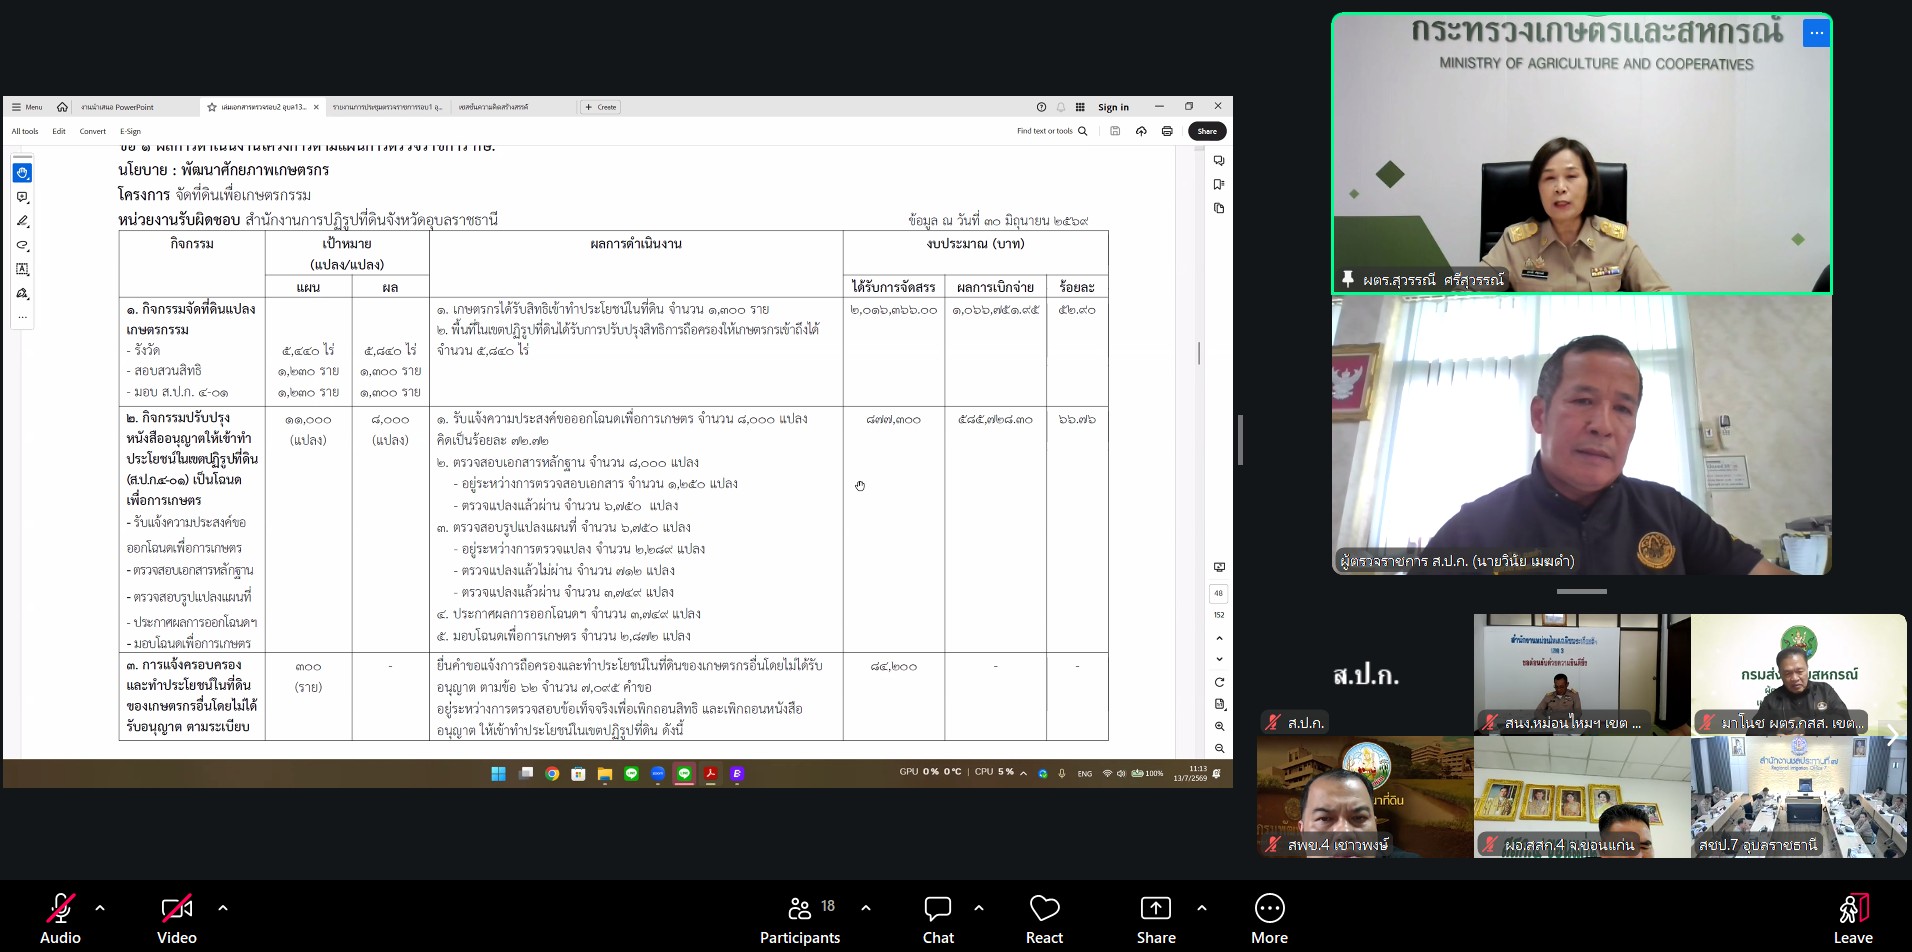Create a new tab with Create button

click(601, 107)
